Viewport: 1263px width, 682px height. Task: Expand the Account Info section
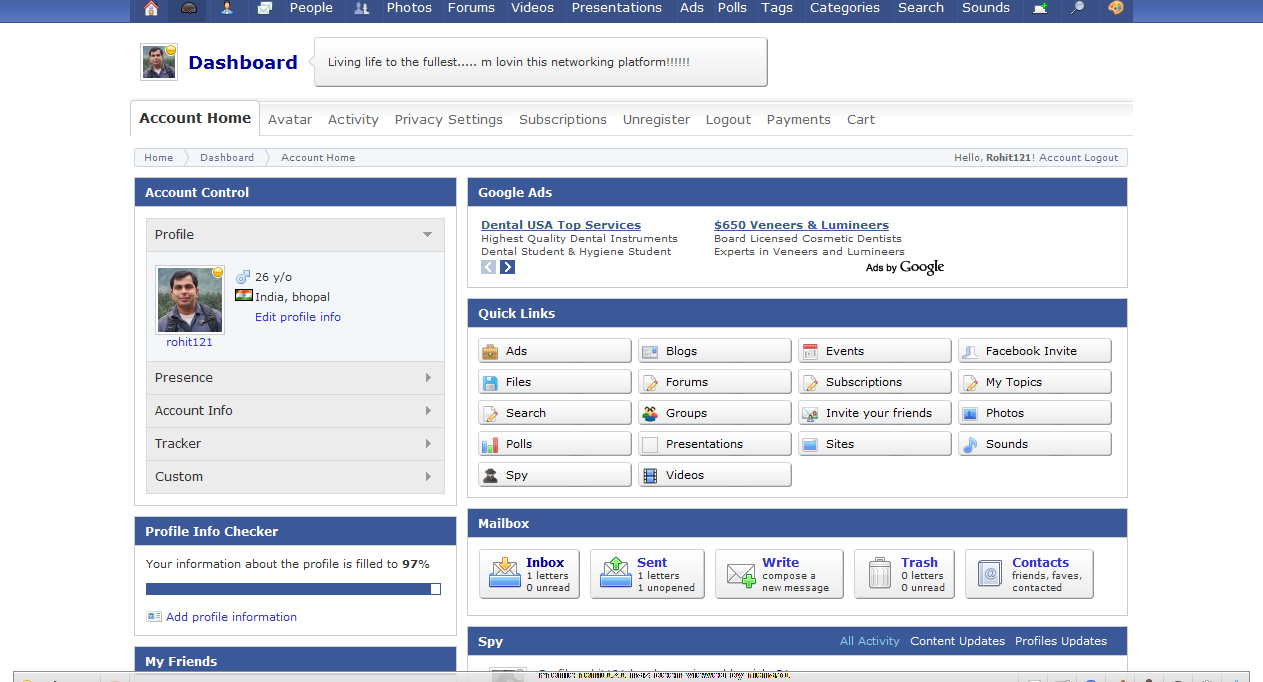coord(295,411)
